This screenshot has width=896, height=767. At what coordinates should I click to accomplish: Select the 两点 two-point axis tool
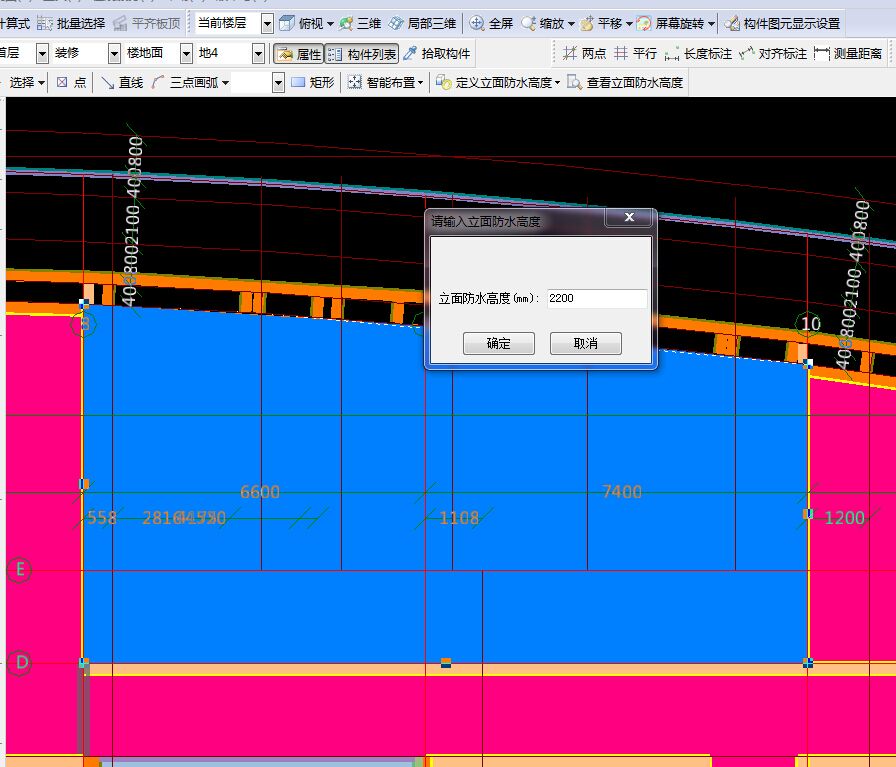pos(584,54)
